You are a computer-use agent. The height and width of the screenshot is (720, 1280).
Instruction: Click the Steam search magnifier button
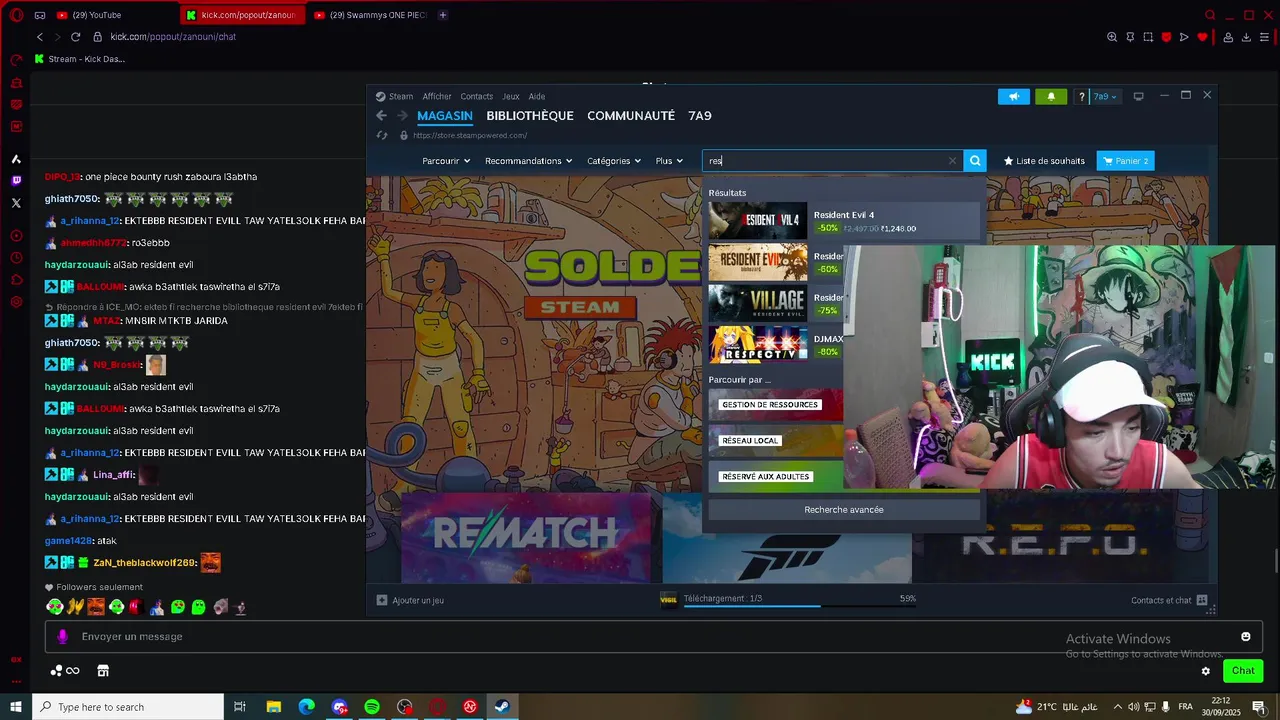[975, 160]
